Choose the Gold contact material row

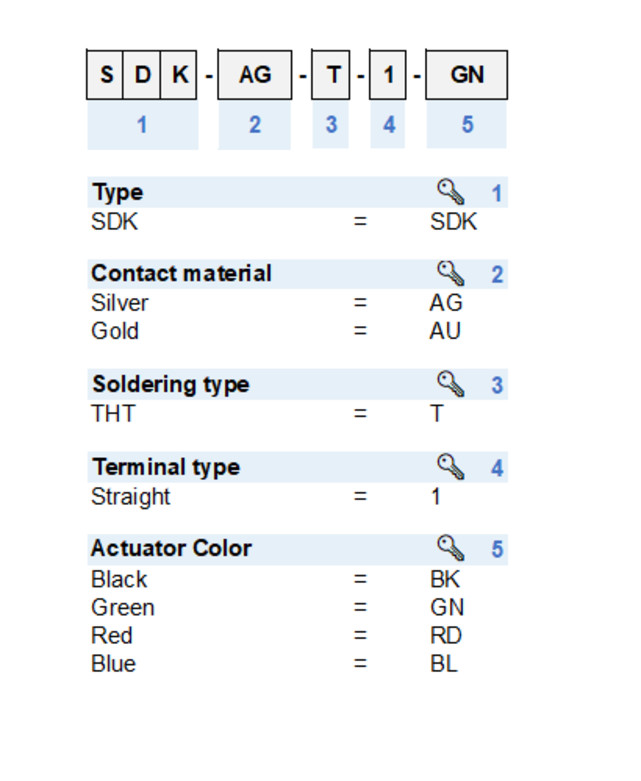[115, 331]
